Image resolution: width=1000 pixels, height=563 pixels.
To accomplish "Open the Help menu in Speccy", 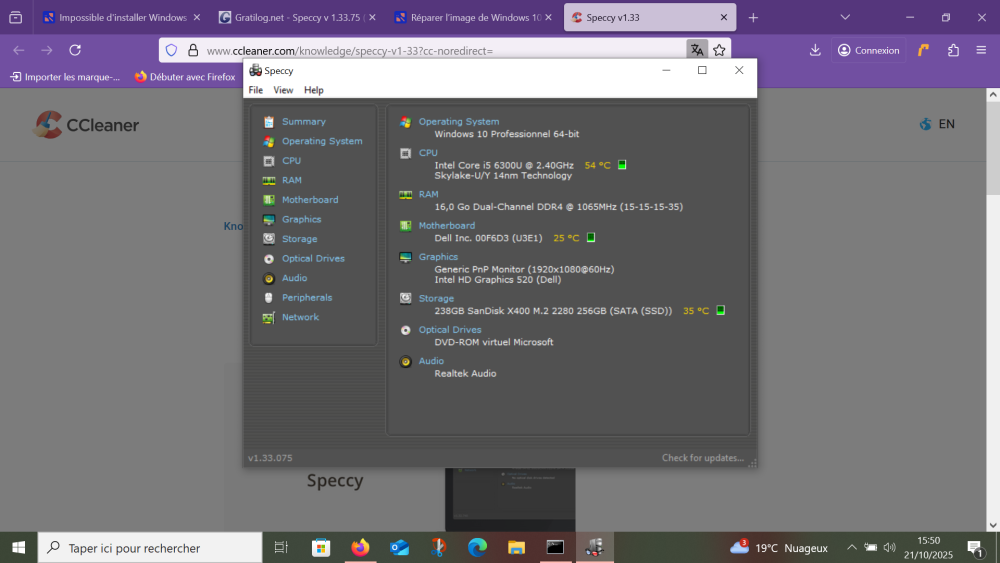I will [x=314, y=90].
